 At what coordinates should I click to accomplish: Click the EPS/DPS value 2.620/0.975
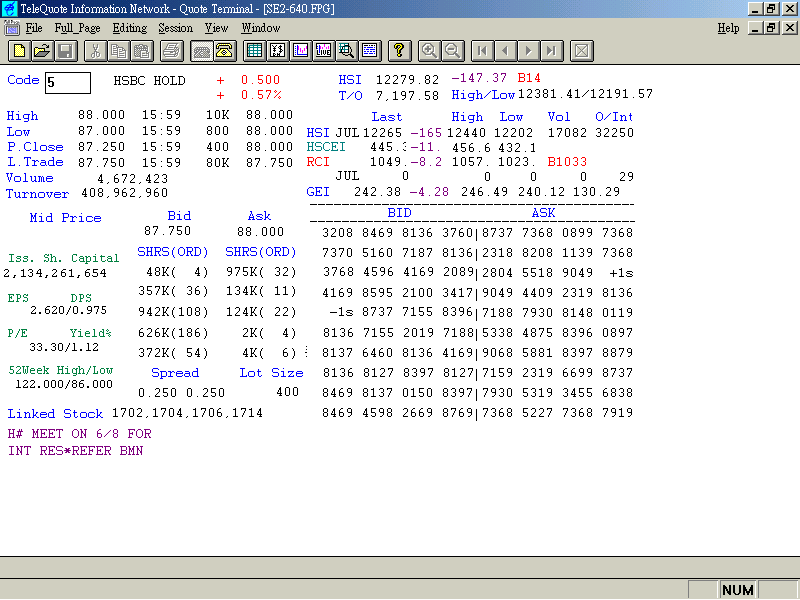click(68, 310)
